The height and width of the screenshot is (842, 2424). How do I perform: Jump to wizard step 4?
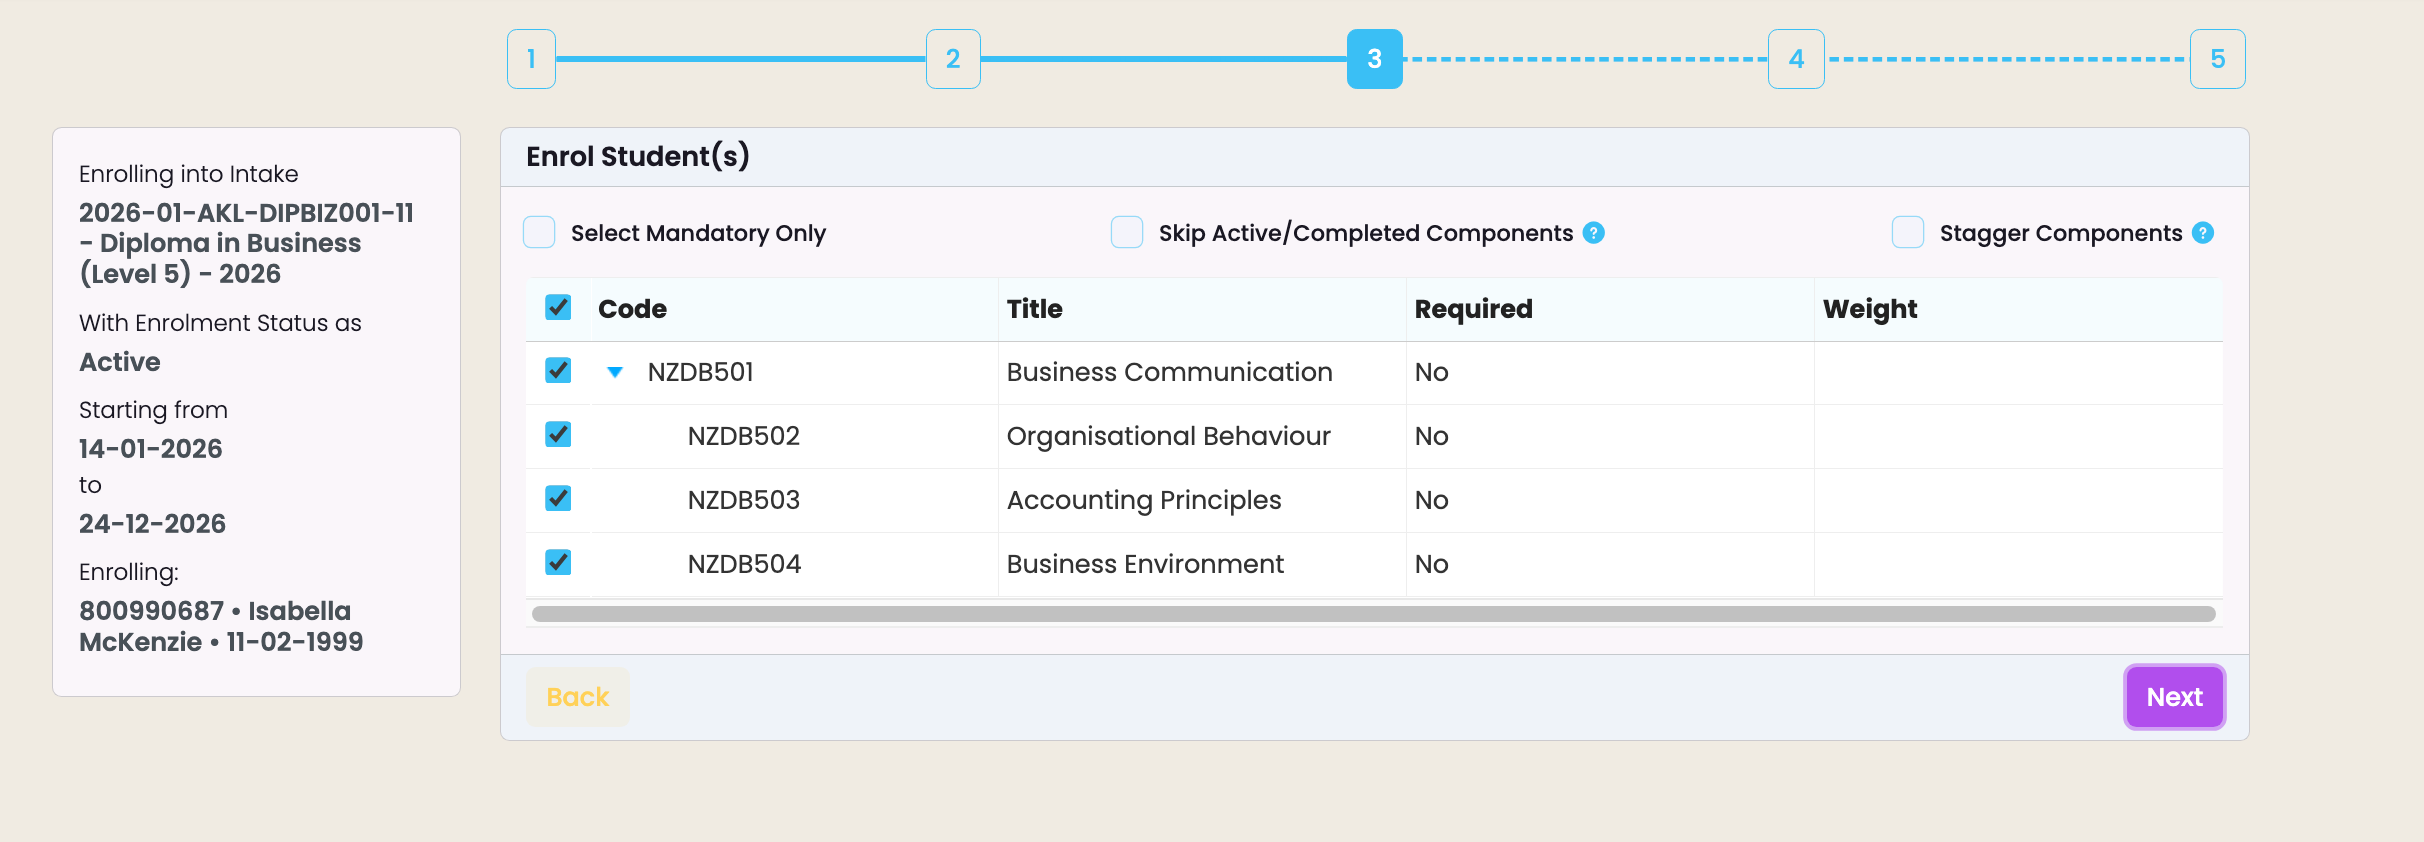click(1796, 59)
